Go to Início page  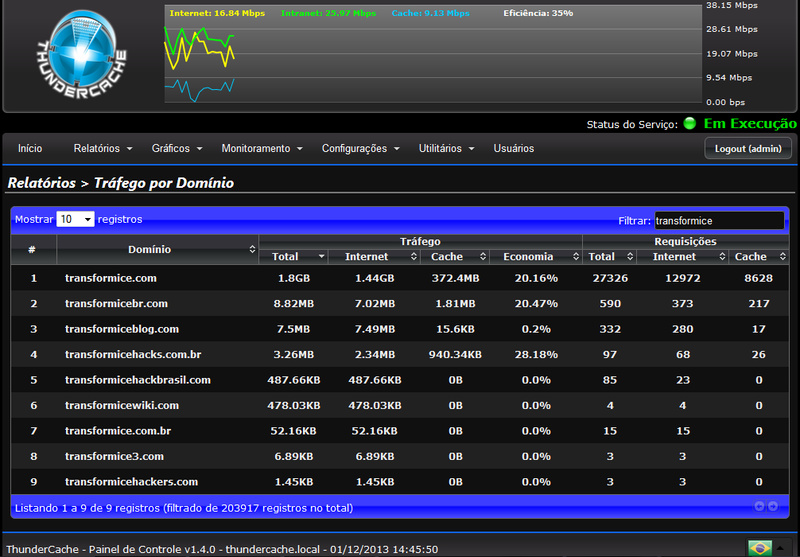pyautogui.click(x=30, y=148)
